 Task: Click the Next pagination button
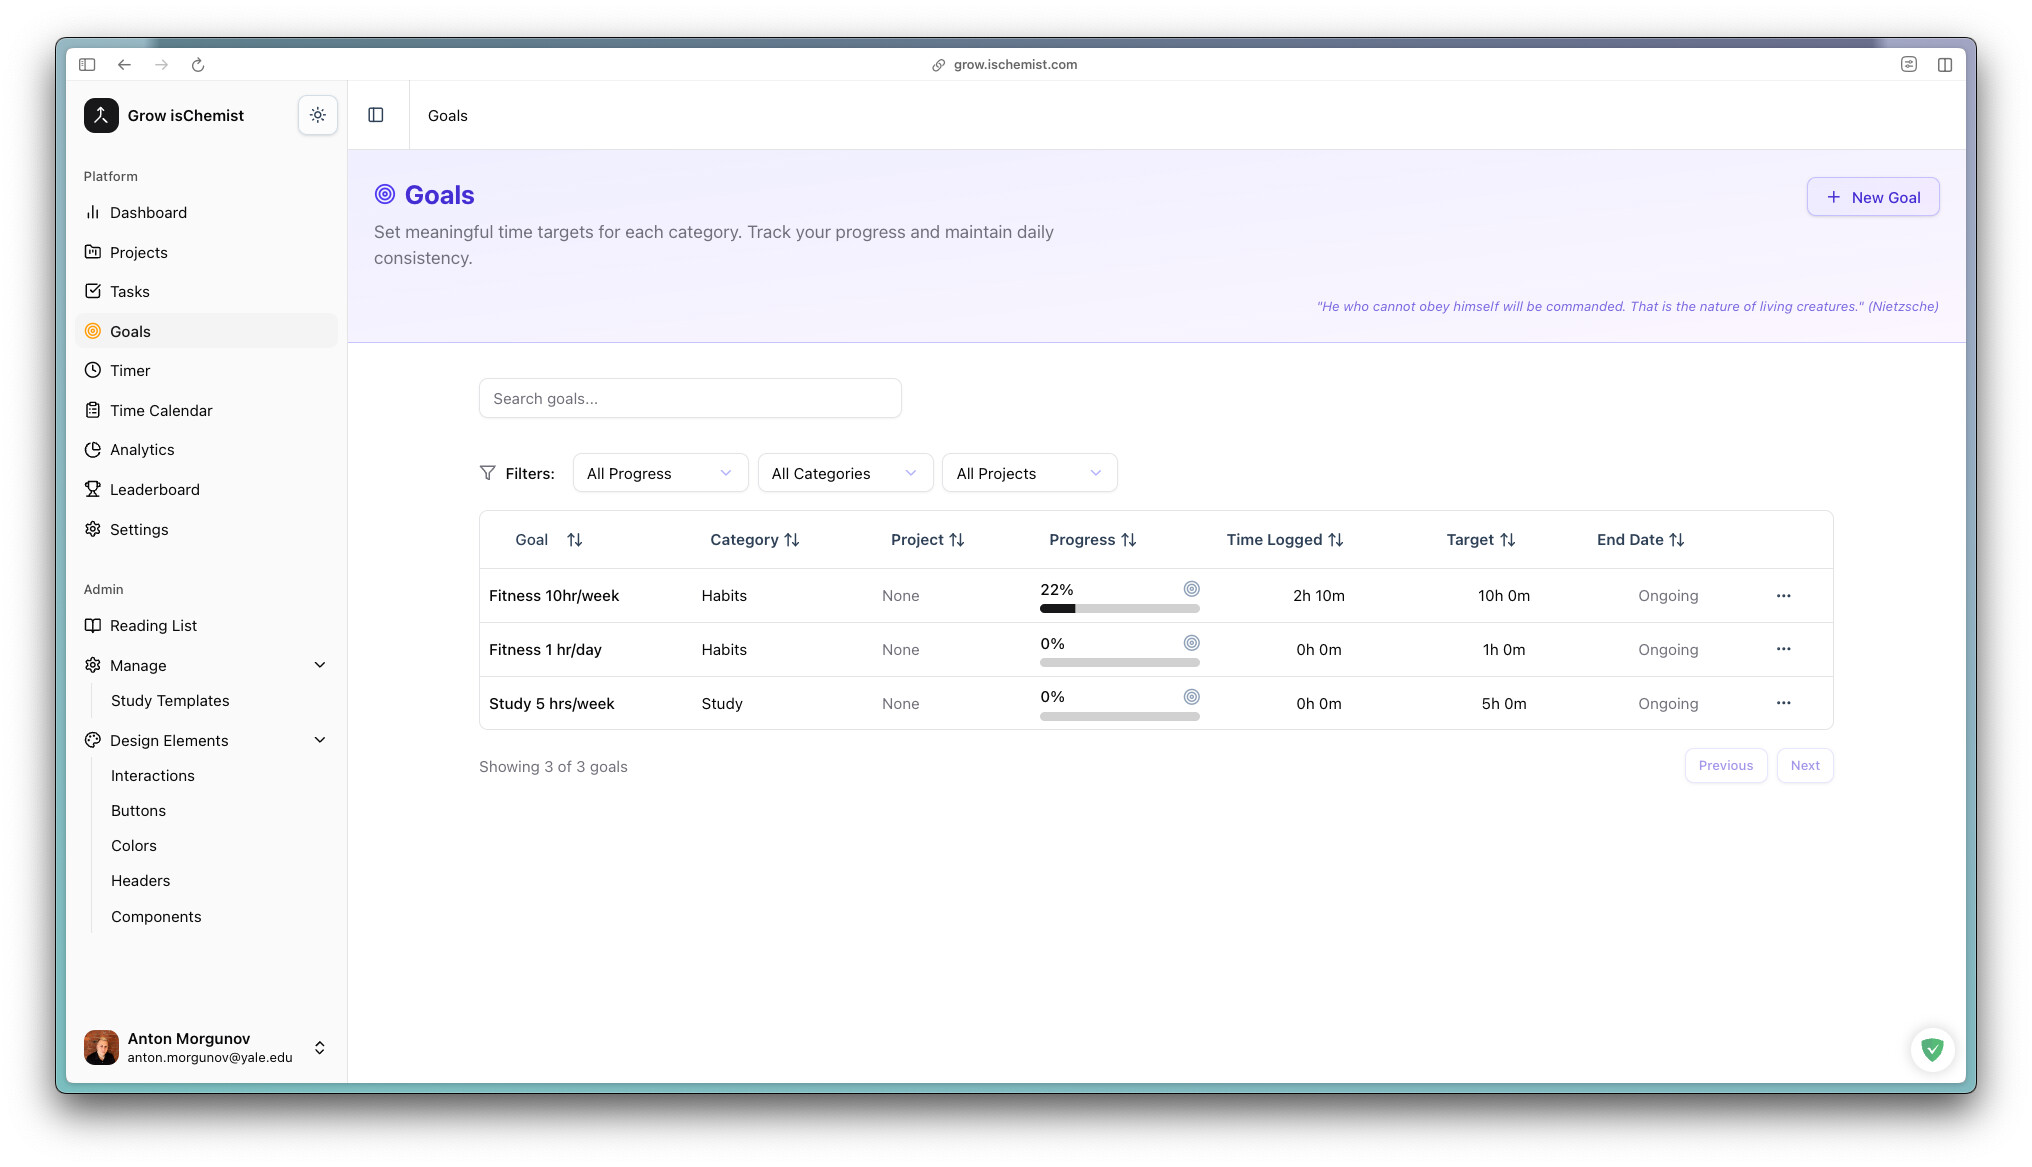point(1804,766)
